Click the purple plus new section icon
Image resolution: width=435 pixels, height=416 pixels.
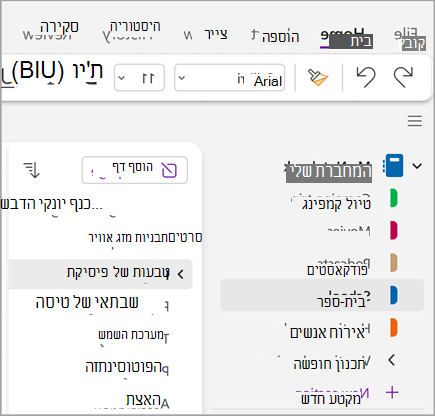coord(392,392)
